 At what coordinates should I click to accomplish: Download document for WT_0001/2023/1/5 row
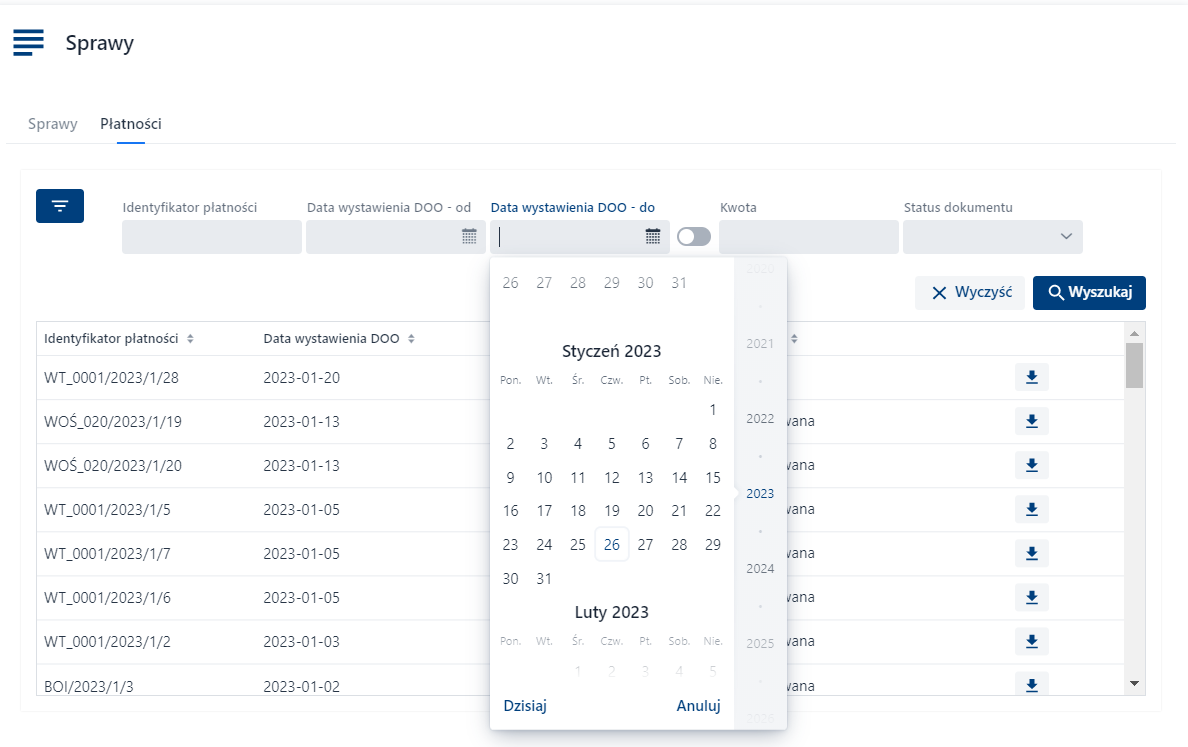pyautogui.click(x=1032, y=509)
